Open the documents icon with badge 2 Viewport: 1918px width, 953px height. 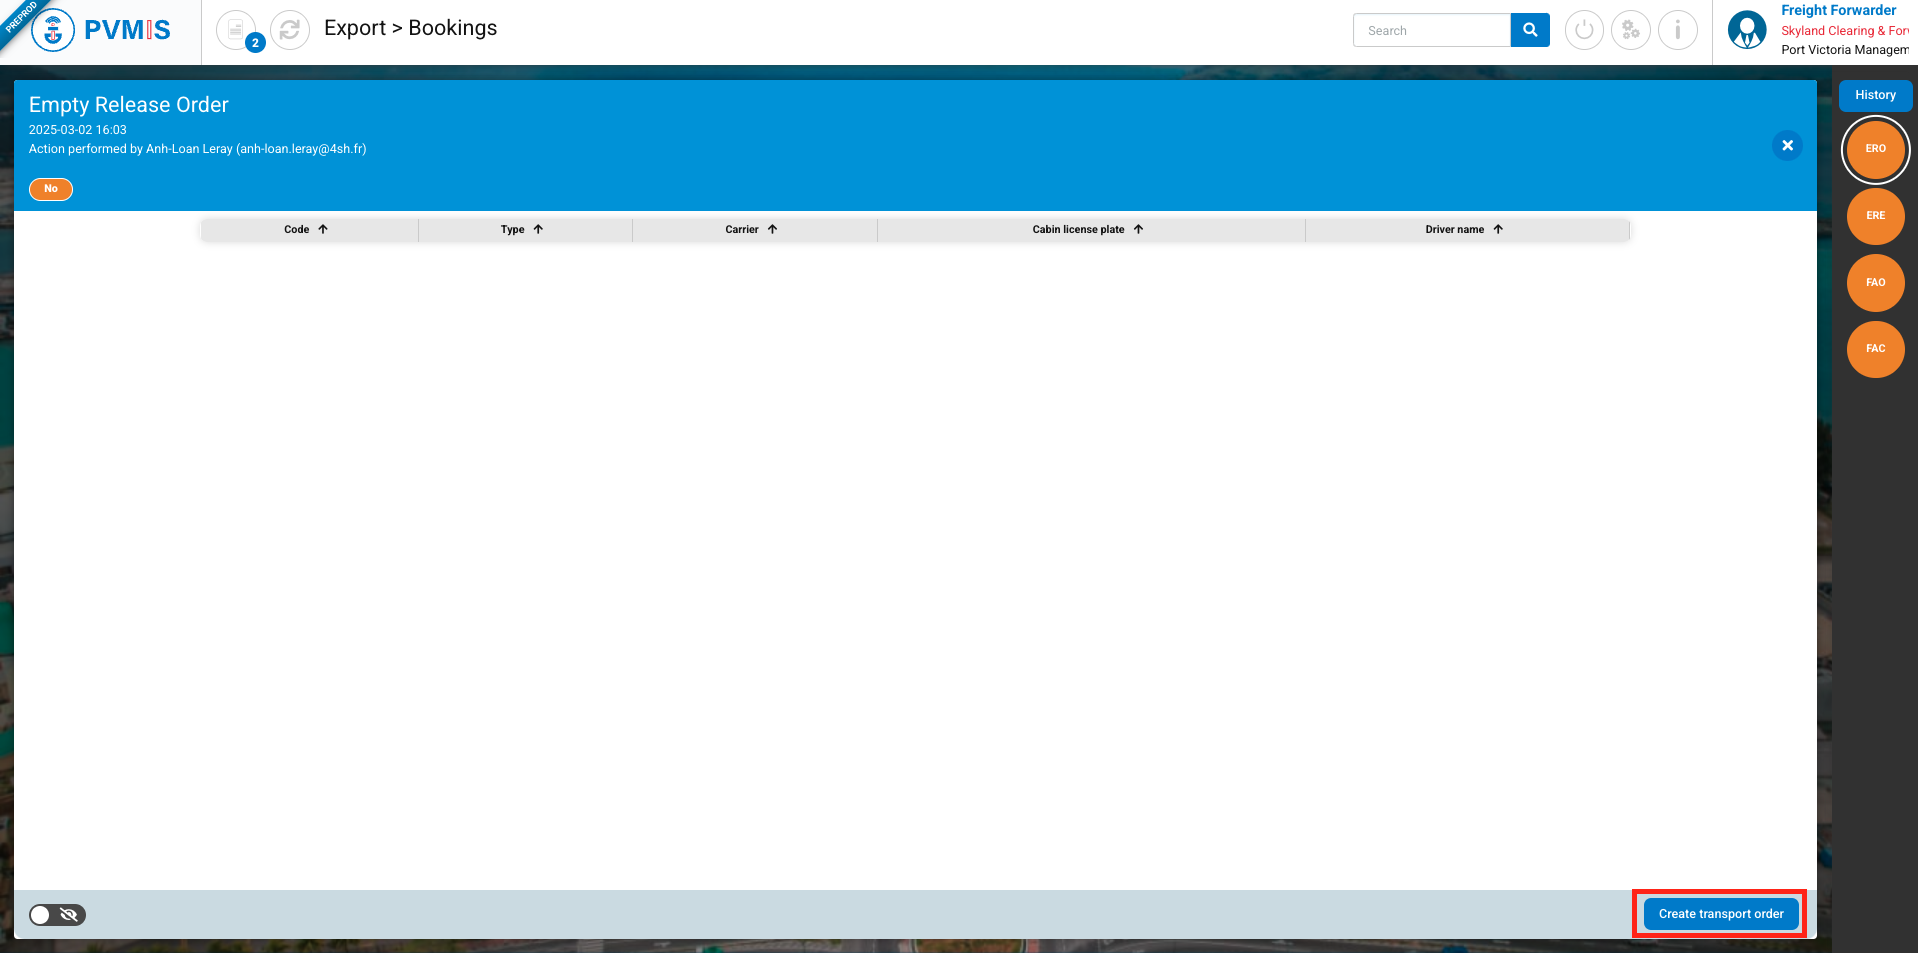click(x=236, y=31)
